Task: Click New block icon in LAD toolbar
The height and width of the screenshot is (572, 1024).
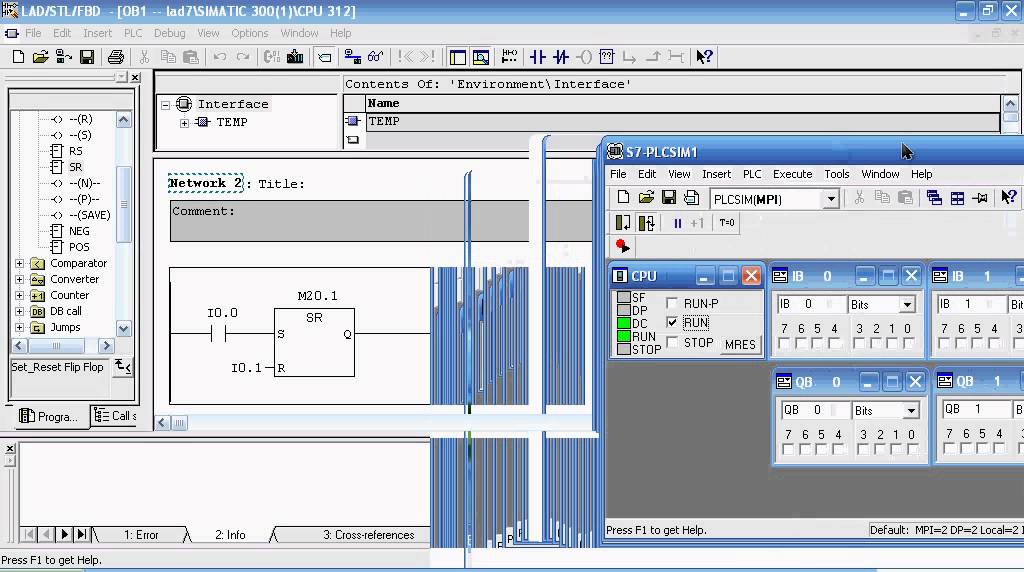Action: 18,57
